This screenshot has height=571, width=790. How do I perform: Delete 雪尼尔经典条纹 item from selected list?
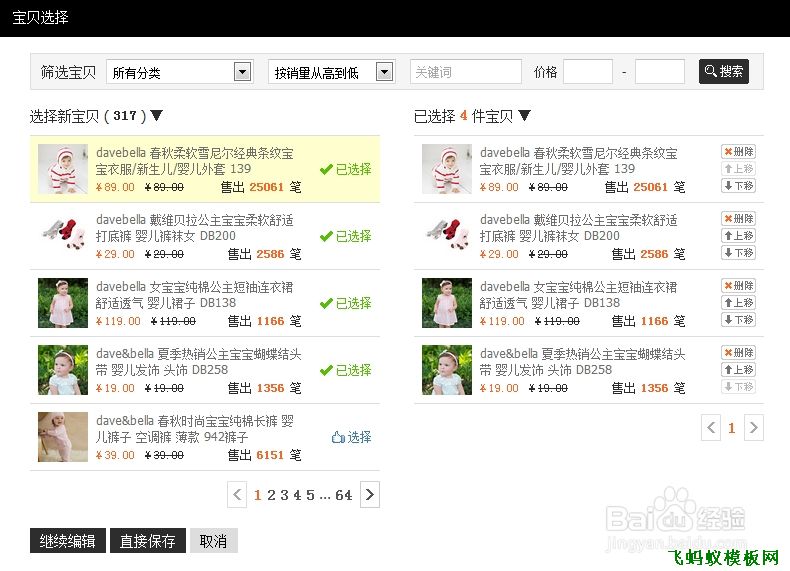pos(738,152)
